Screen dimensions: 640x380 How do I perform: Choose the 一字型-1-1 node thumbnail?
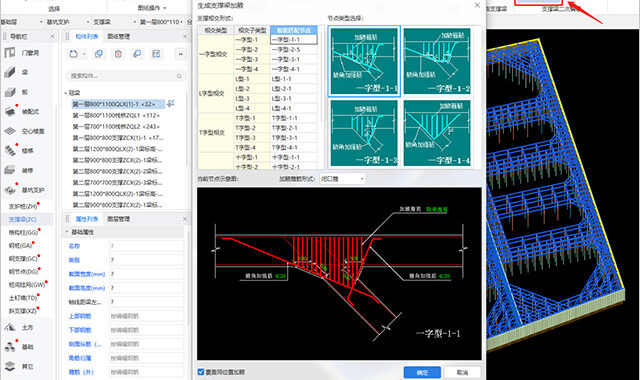click(364, 61)
